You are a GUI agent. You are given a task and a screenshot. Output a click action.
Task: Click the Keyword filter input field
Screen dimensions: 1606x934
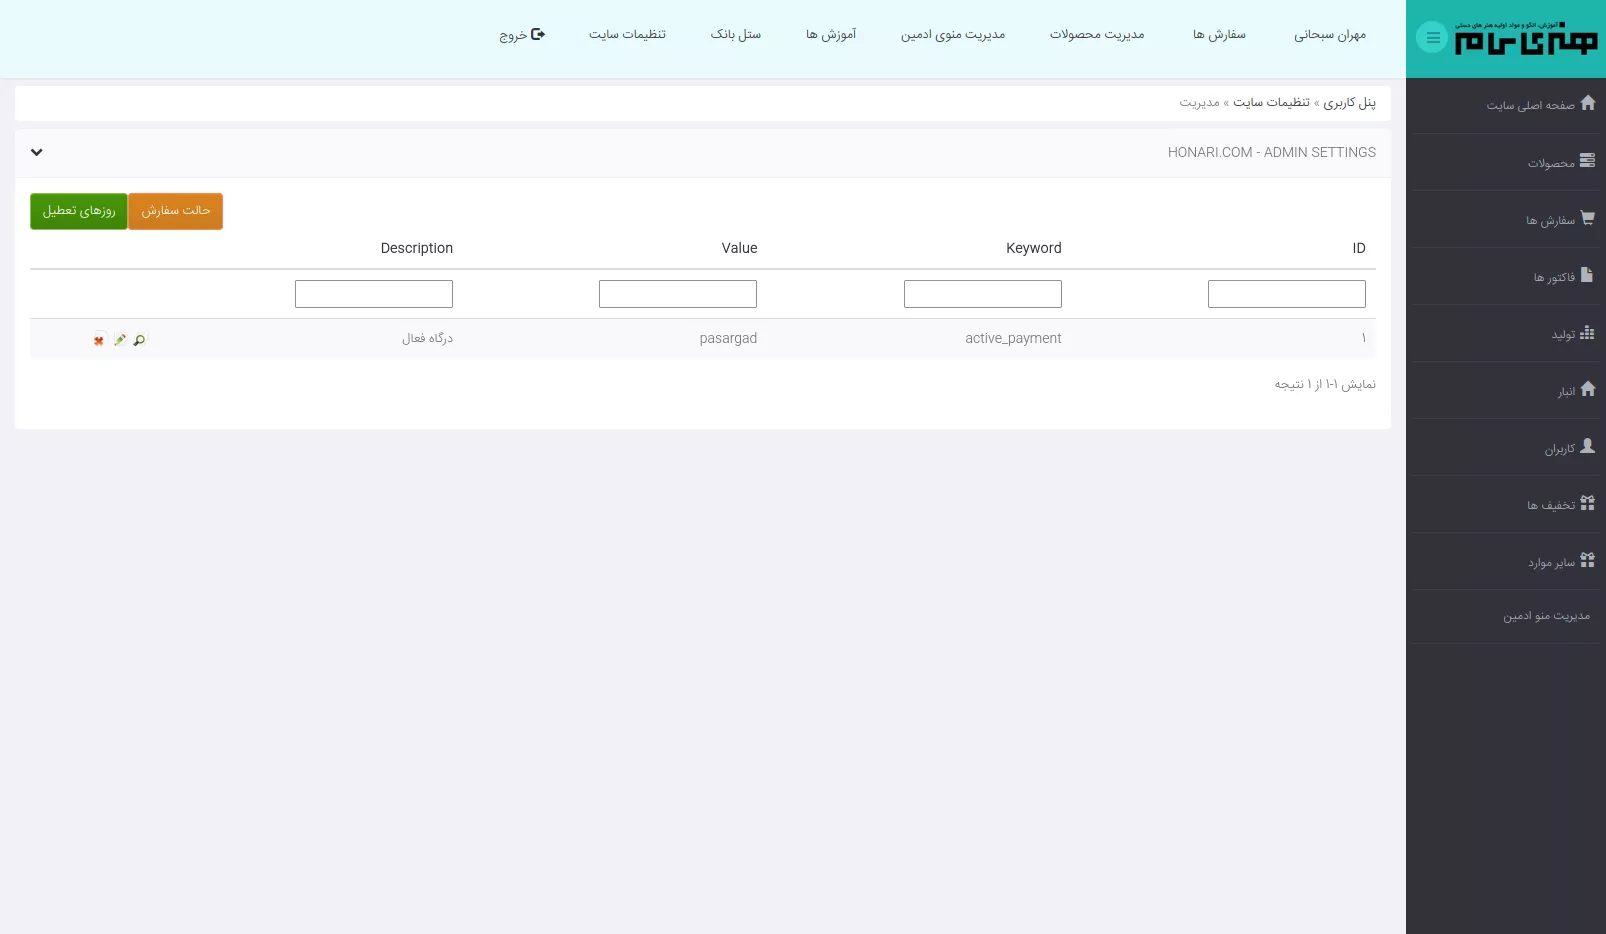983,294
